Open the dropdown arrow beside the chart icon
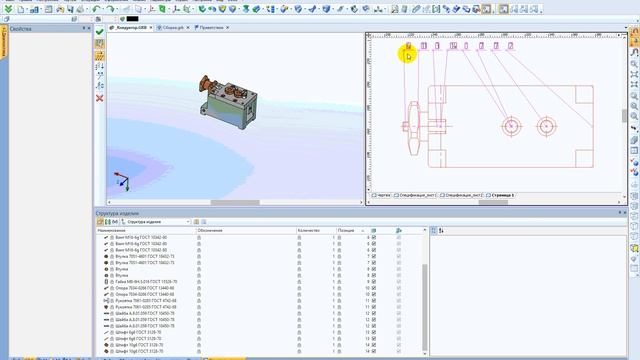 [42, 9]
